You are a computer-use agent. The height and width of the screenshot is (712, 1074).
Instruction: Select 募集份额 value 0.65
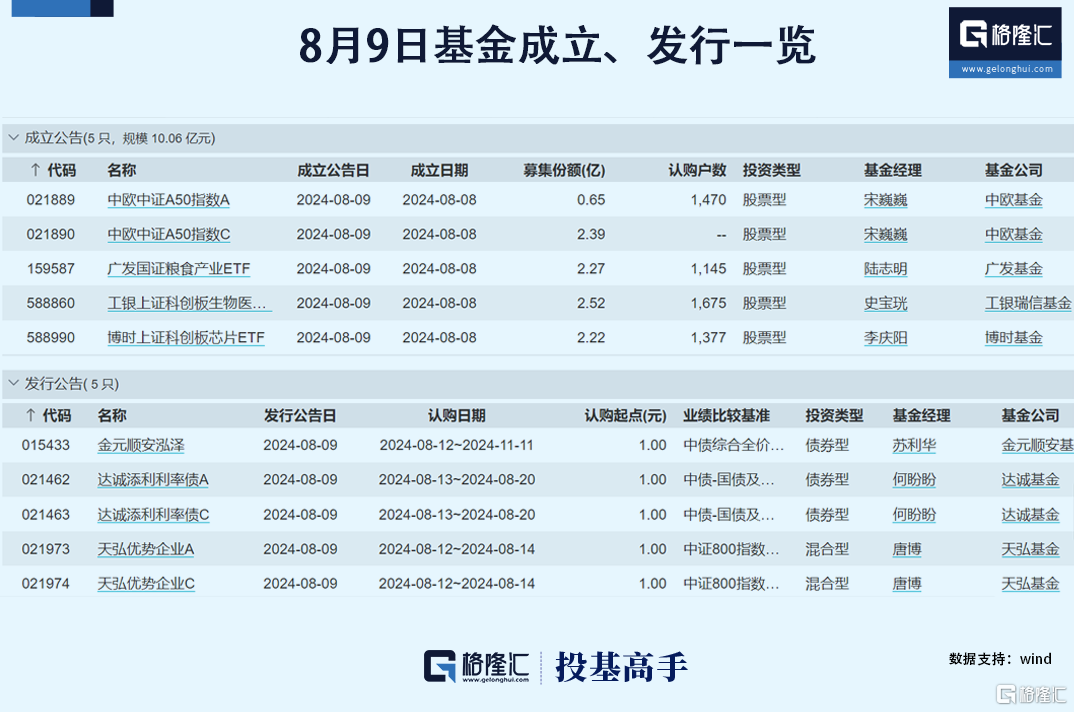pyautogui.click(x=591, y=200)
